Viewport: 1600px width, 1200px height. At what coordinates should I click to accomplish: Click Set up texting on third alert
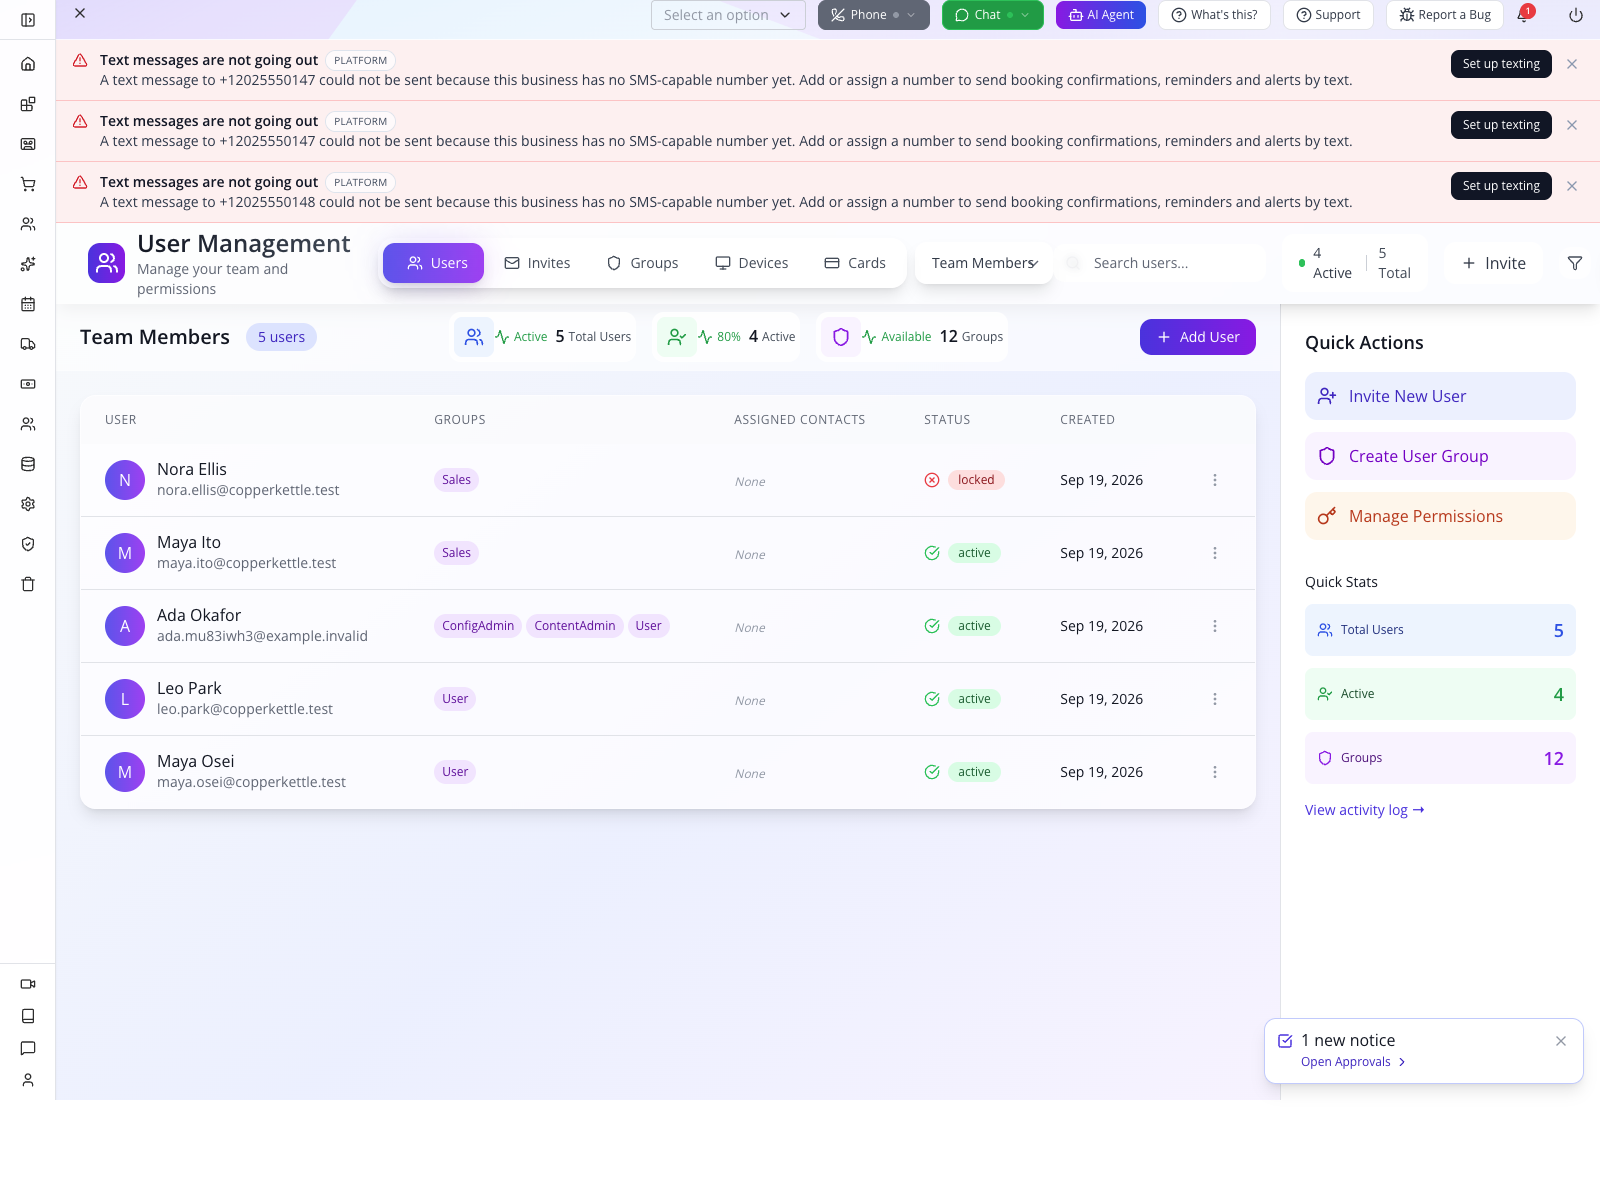(x=1501, y=186)
